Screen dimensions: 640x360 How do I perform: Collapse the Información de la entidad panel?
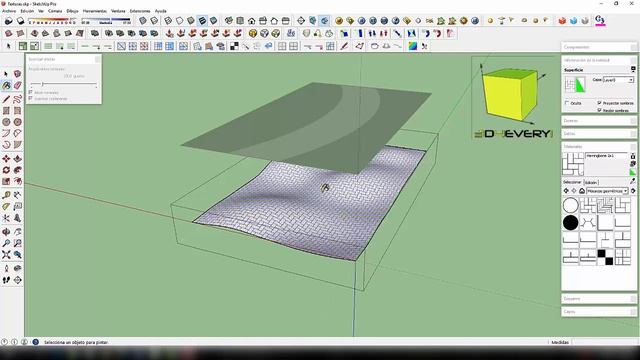tap(599, 60)
